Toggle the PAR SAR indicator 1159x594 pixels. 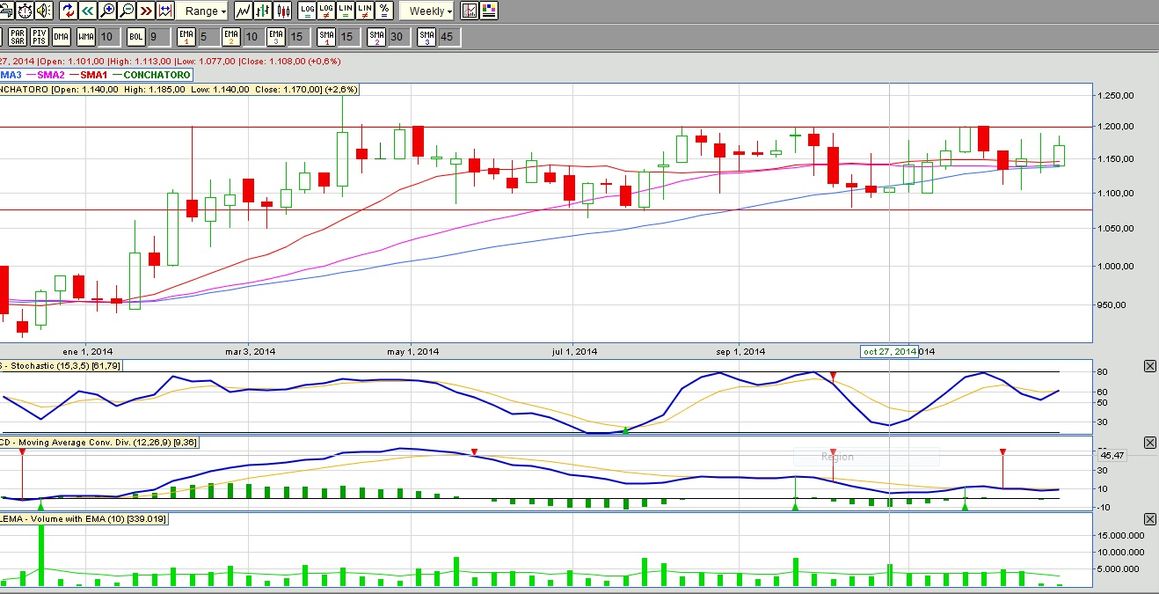[x=18, y=37]
